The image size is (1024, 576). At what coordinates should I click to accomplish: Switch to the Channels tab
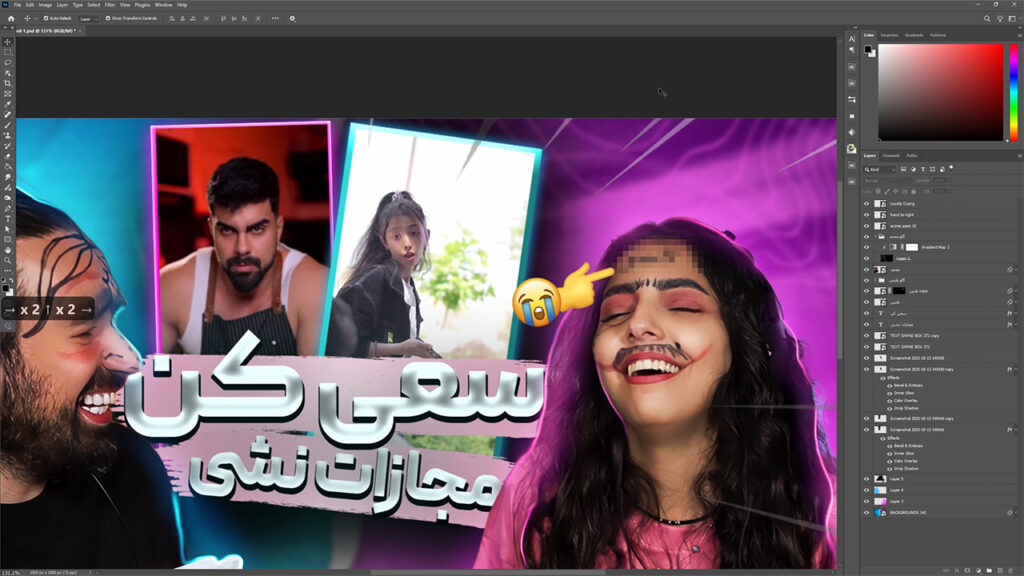[890, 156]
